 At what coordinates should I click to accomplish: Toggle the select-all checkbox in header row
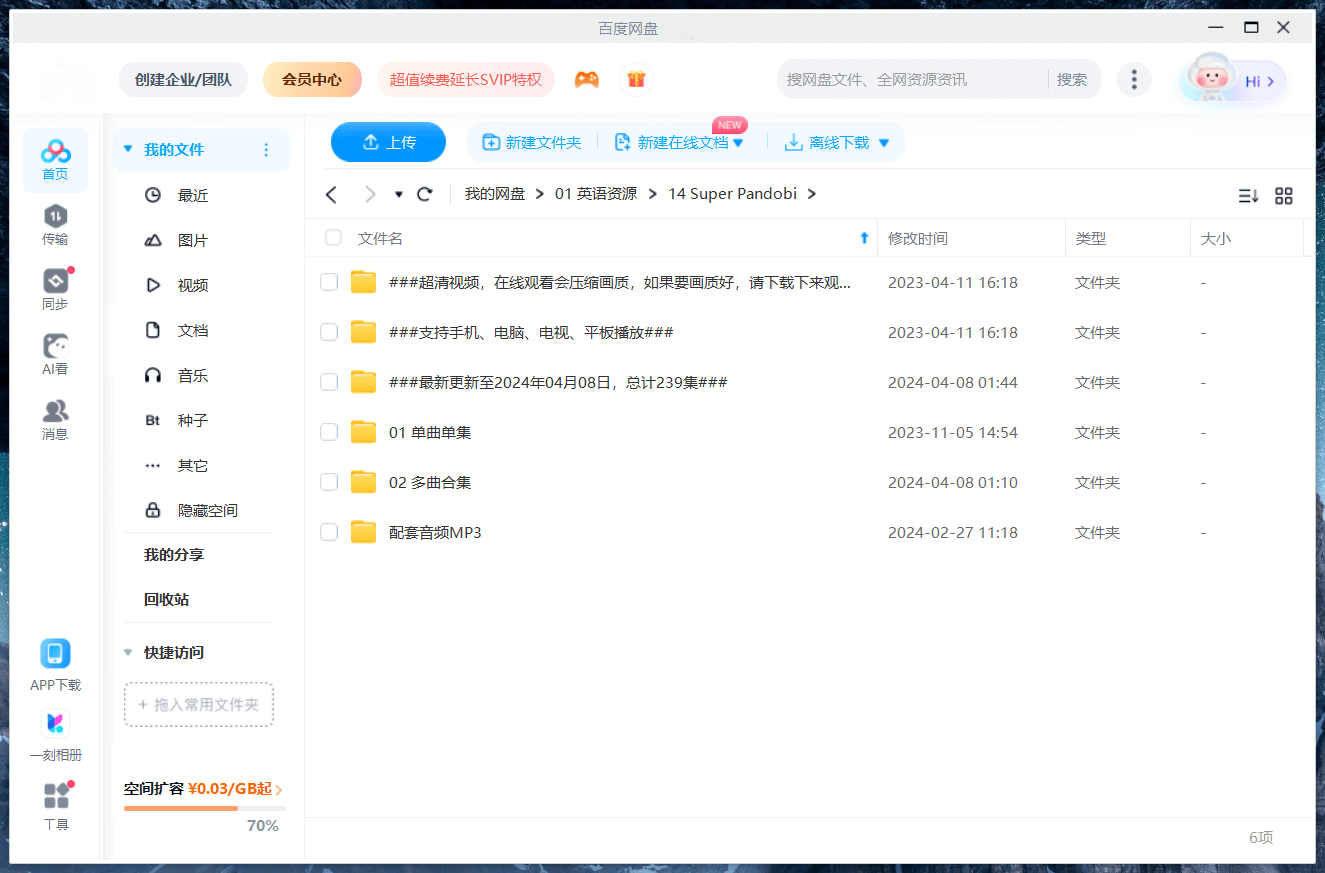[333, 238]
